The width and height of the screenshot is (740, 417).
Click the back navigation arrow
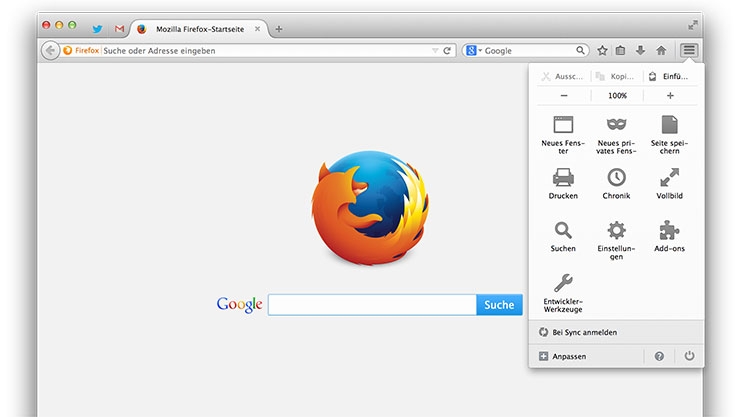click(50, 50)
